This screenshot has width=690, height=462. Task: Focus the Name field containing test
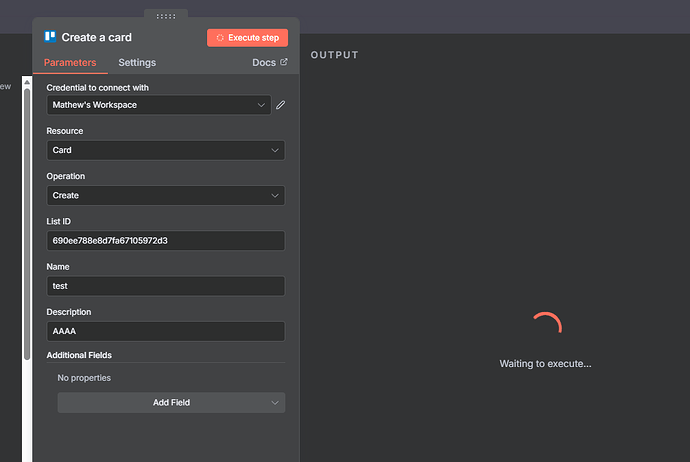point(165,286)
